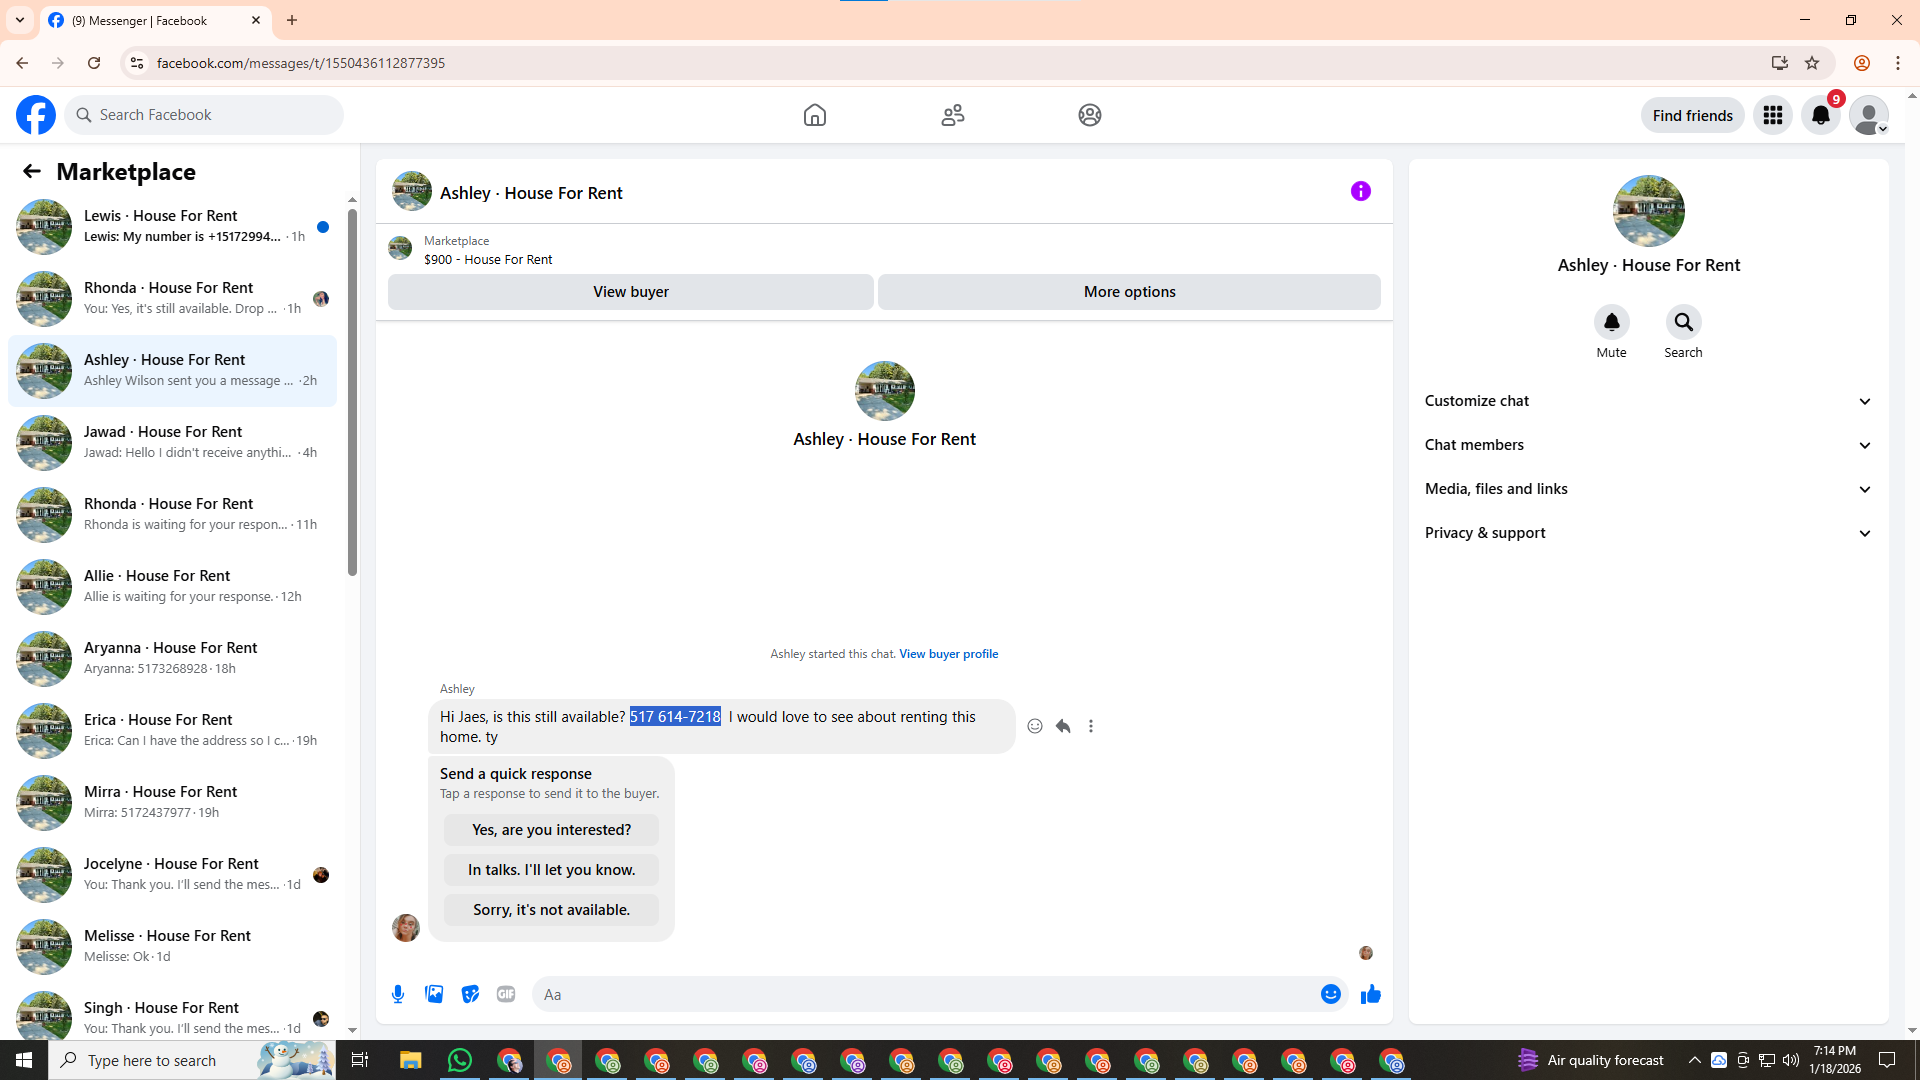Open the sticker picker icon
This screenshot has height=1080, width=1920.
470,994
